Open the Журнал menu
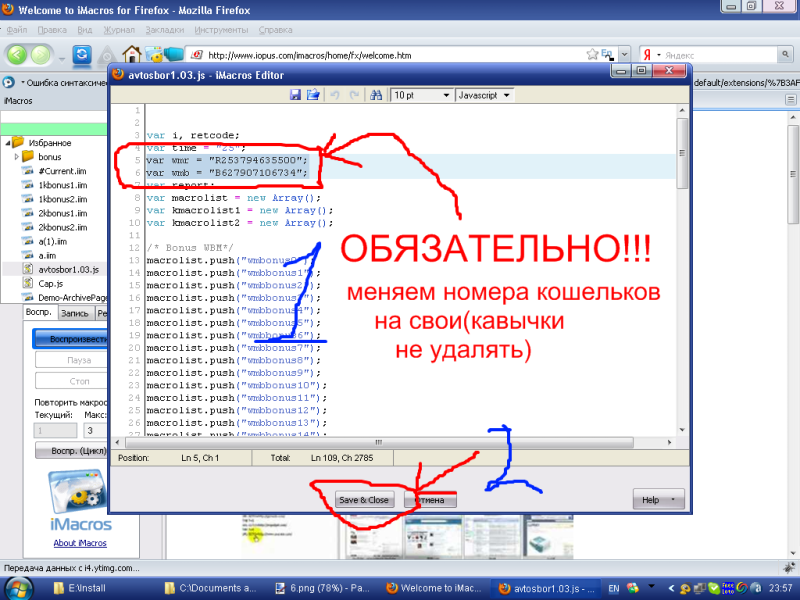 pos(119,30)
